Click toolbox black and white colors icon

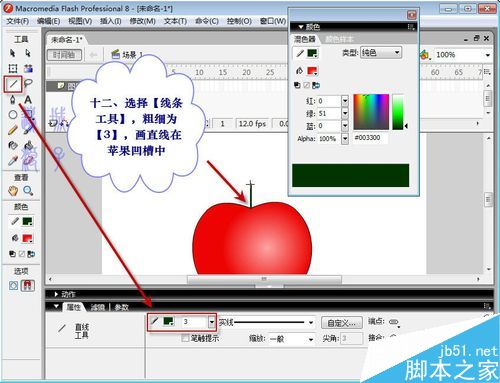(x=12, y=254)
